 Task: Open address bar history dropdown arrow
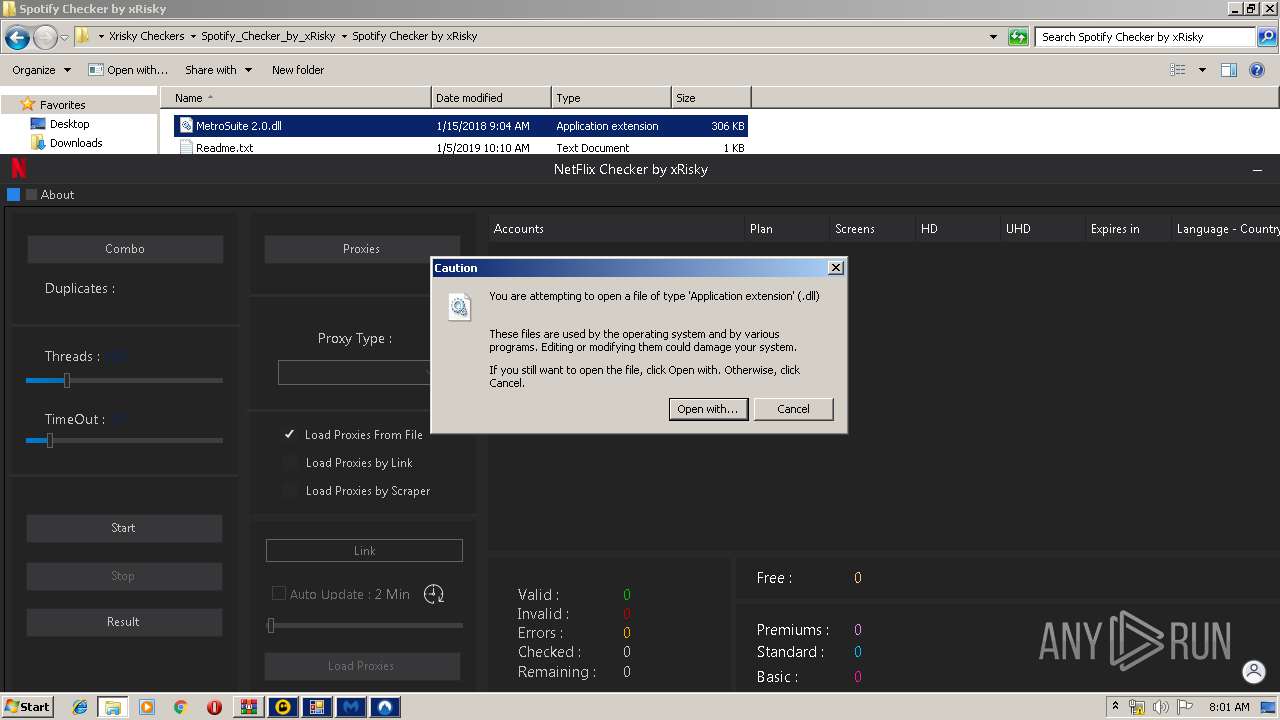[993, 37]
